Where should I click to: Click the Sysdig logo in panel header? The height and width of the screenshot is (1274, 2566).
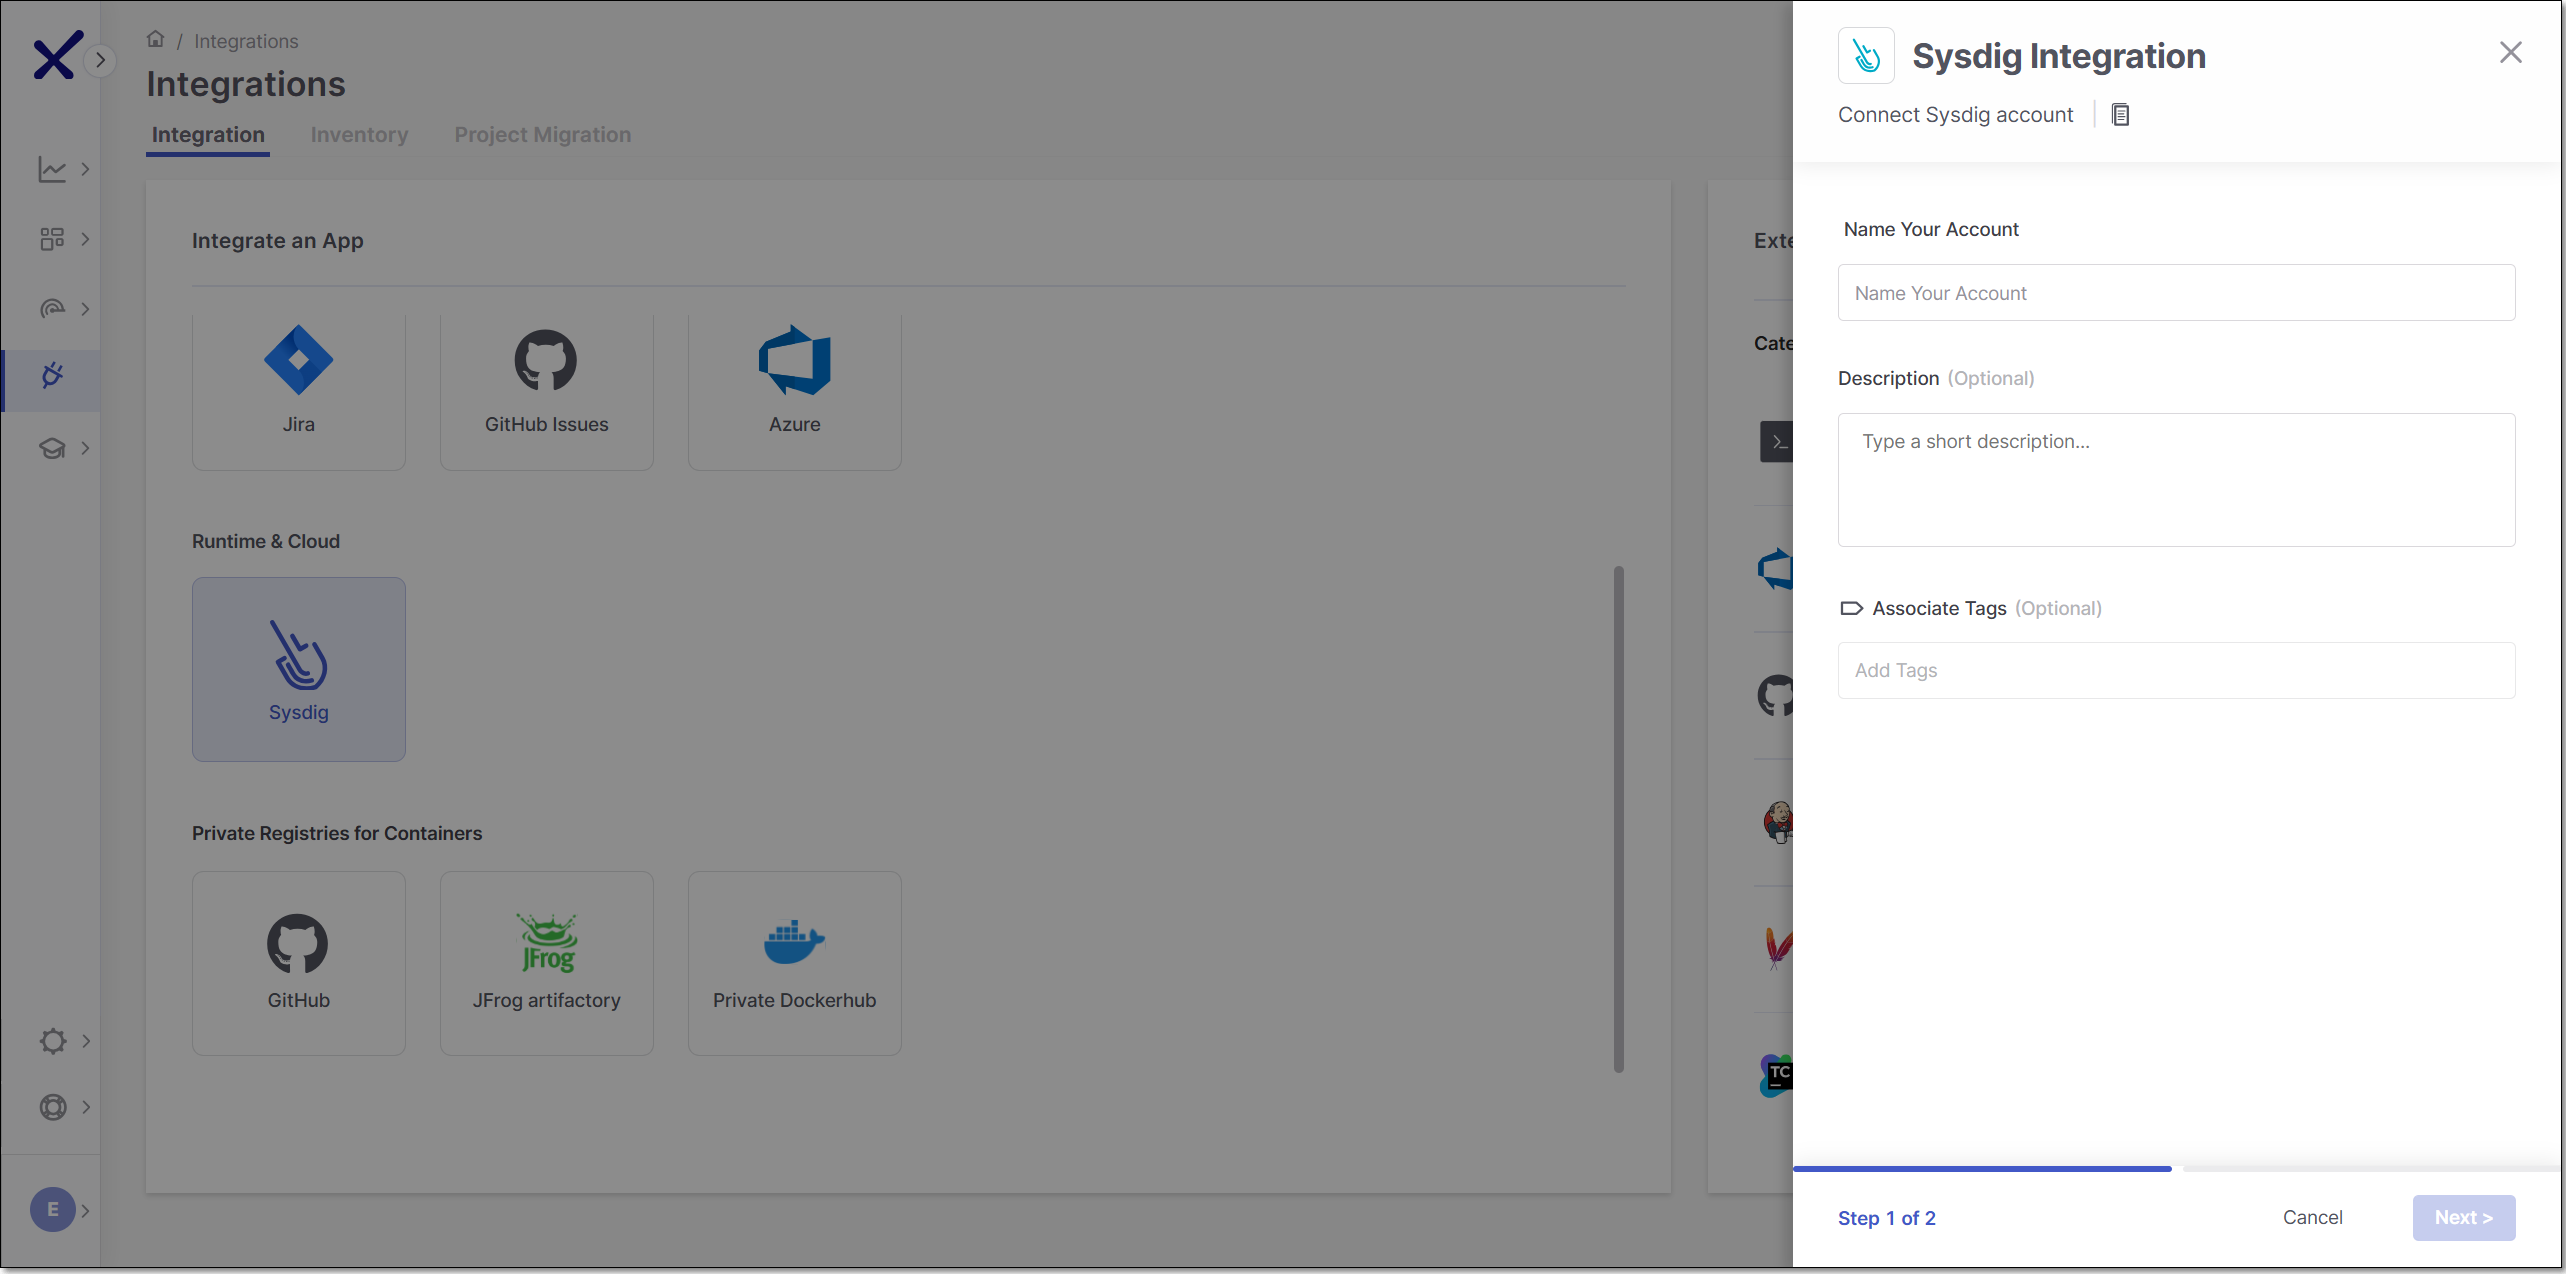click(x=1866, y=56)
